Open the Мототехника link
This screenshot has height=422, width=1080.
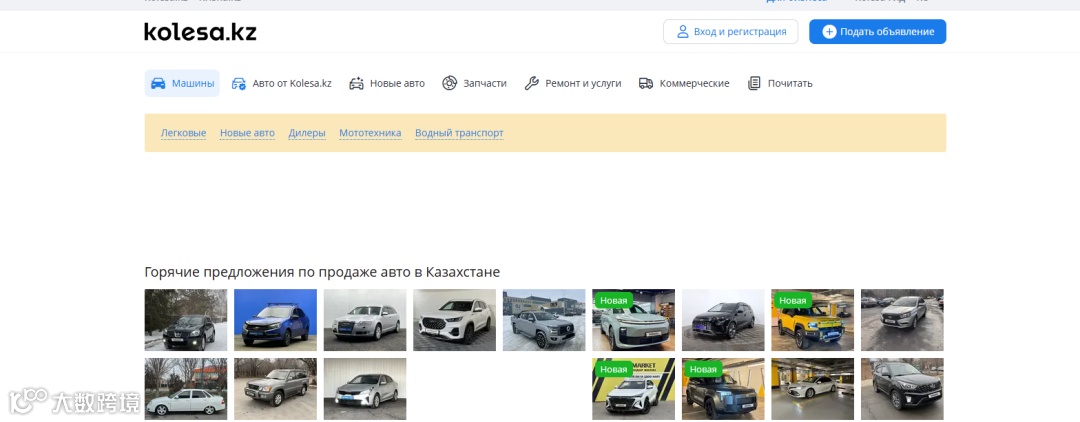pyautogui.click(x=370, y=133)
